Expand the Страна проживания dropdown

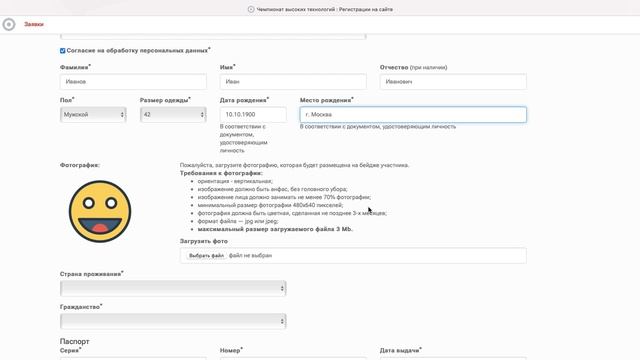coord(173,289)
